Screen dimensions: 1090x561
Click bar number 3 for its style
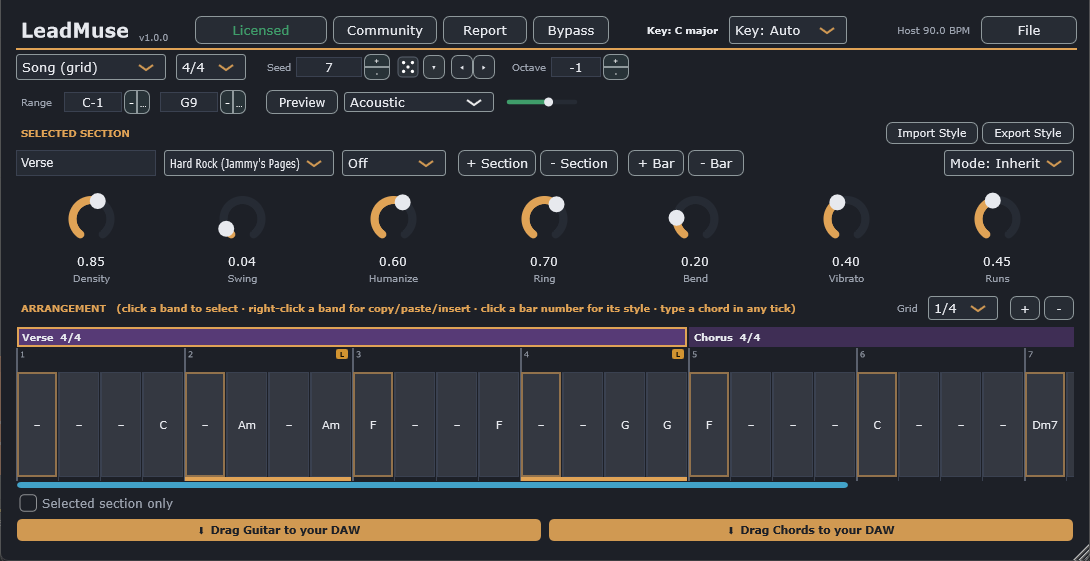[x=359, y=355]
